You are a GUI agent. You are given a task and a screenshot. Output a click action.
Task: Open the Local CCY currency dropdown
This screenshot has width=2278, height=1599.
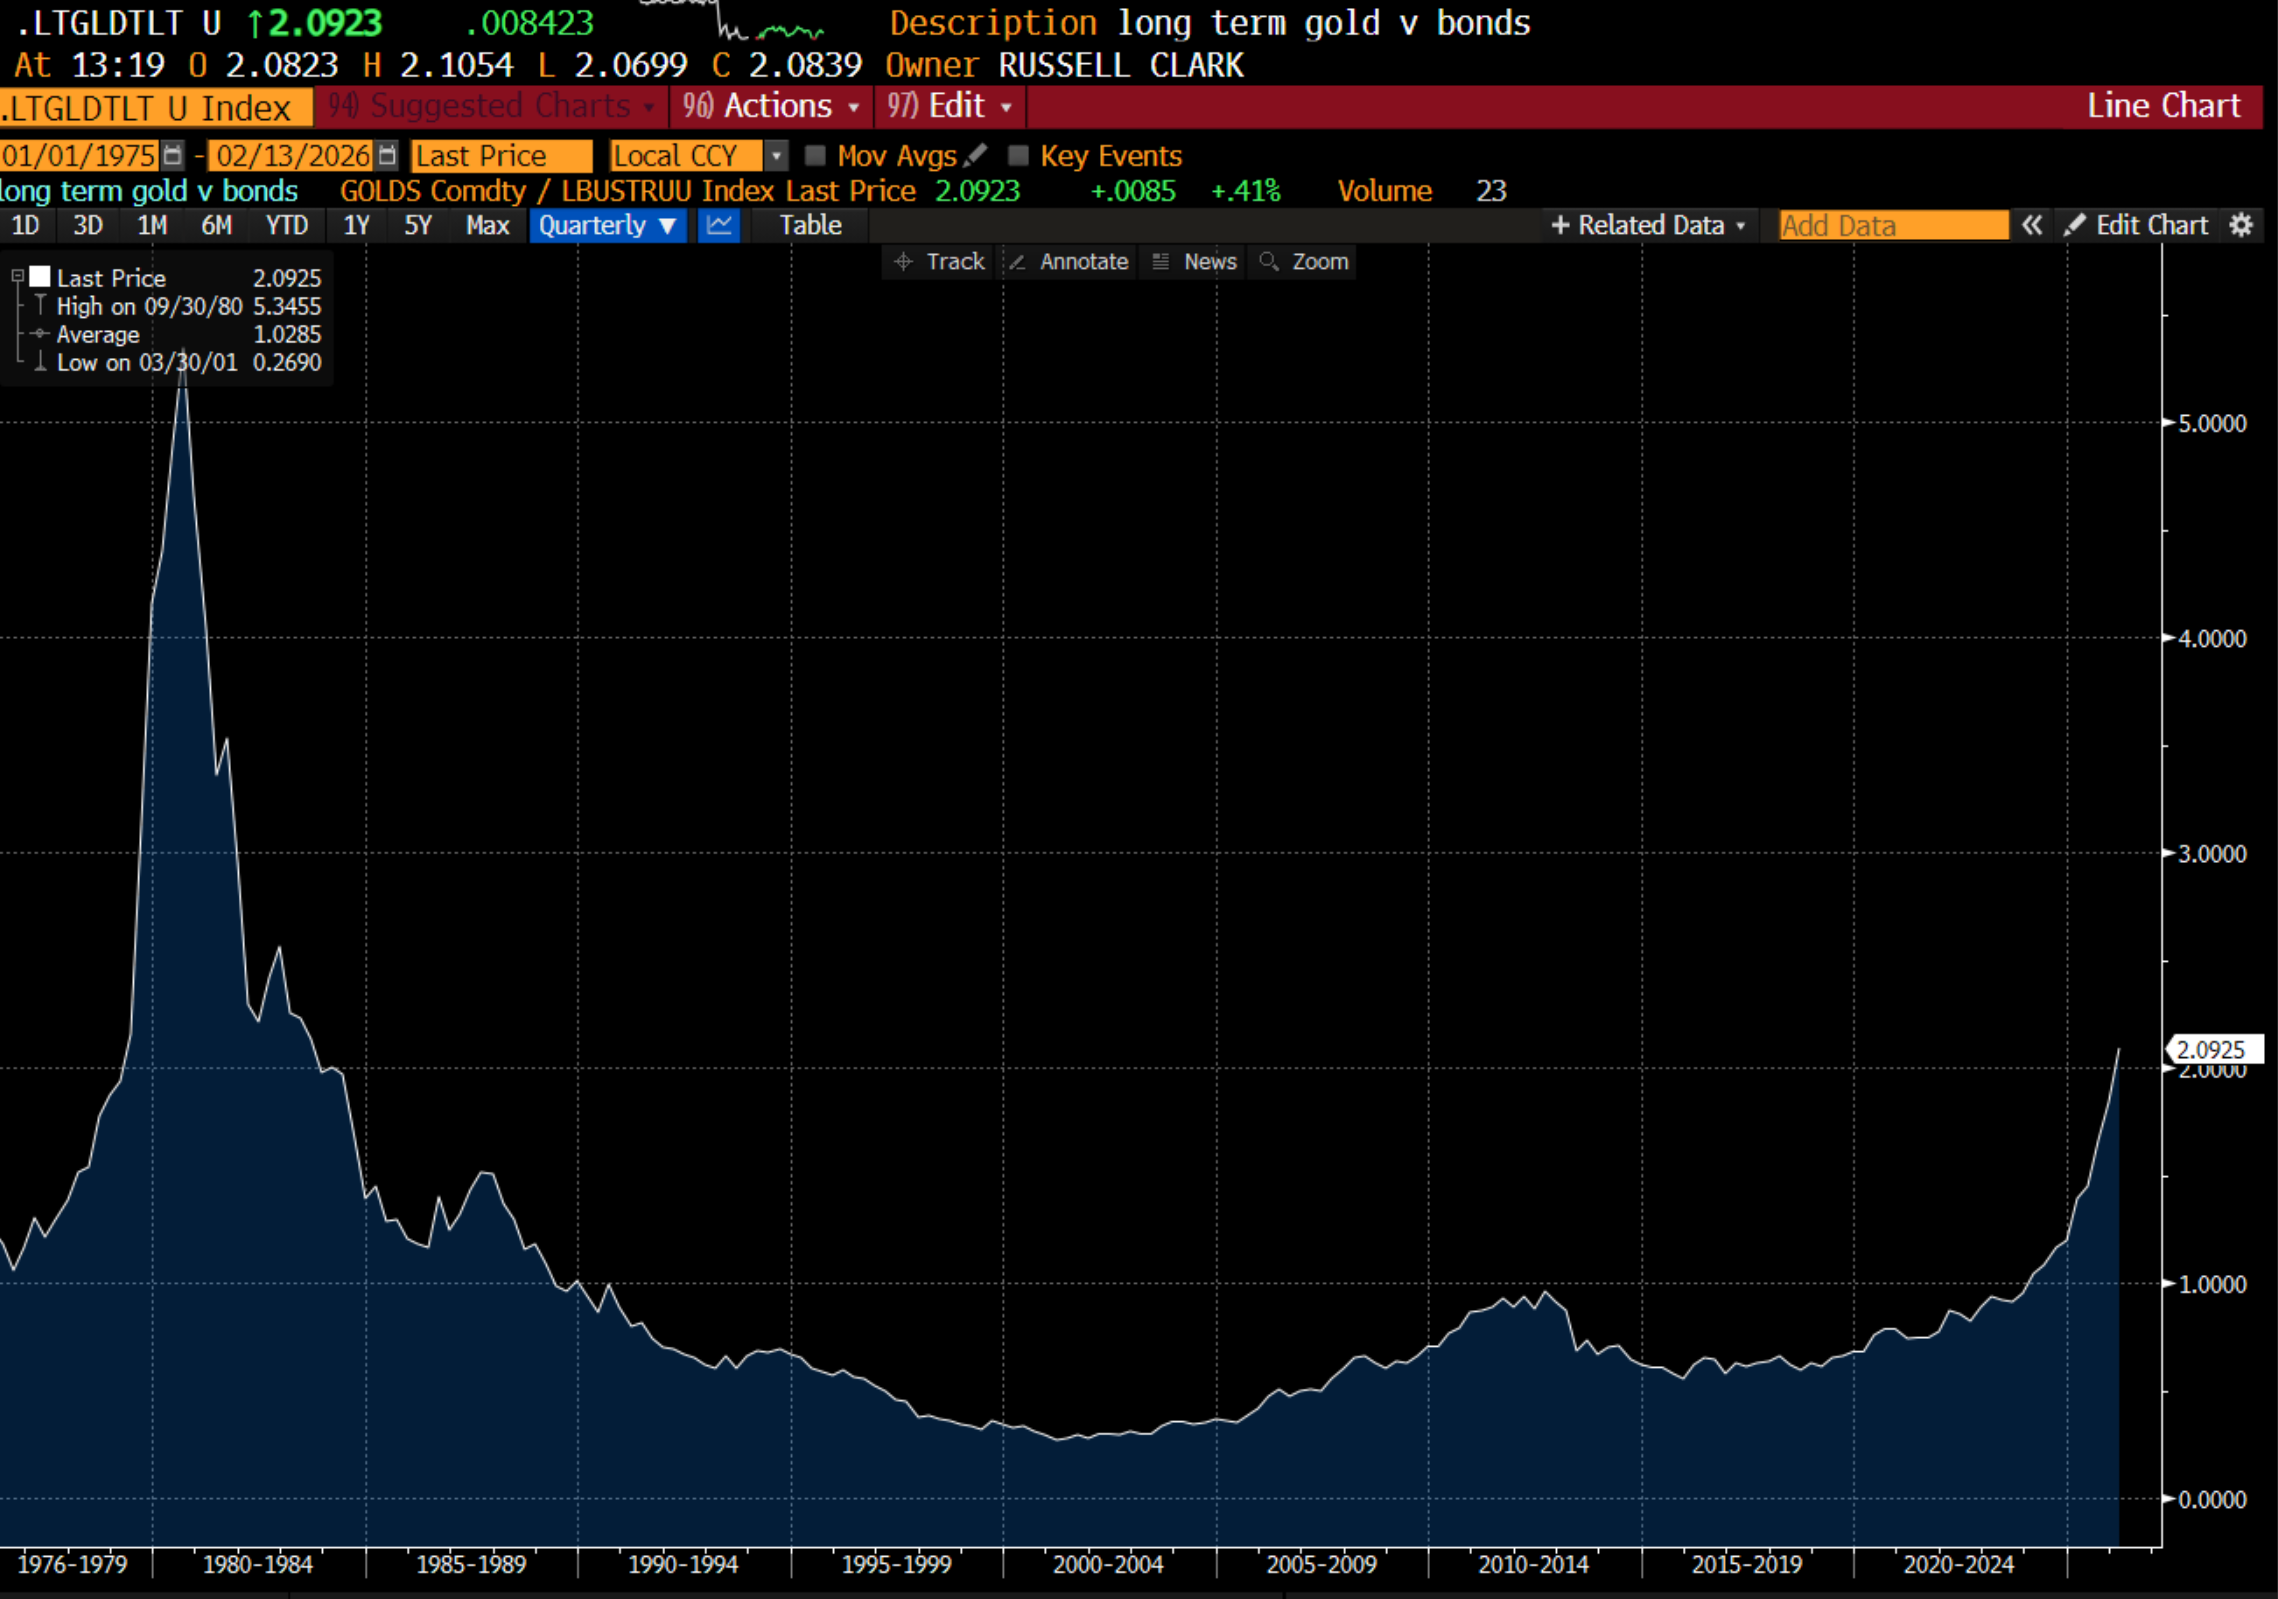(776, 156)
